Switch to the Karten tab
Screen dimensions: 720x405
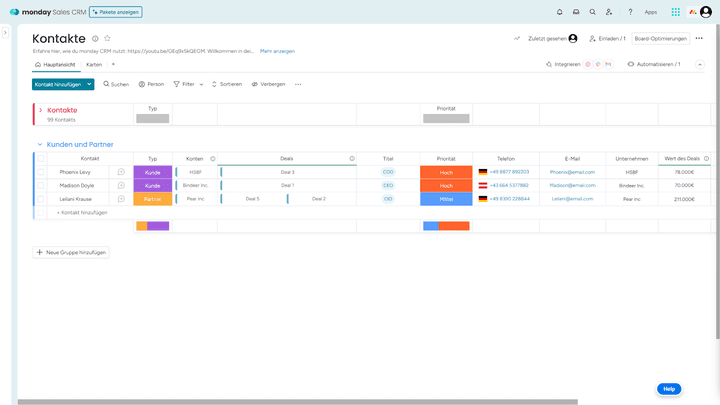(x=94, y=64)
